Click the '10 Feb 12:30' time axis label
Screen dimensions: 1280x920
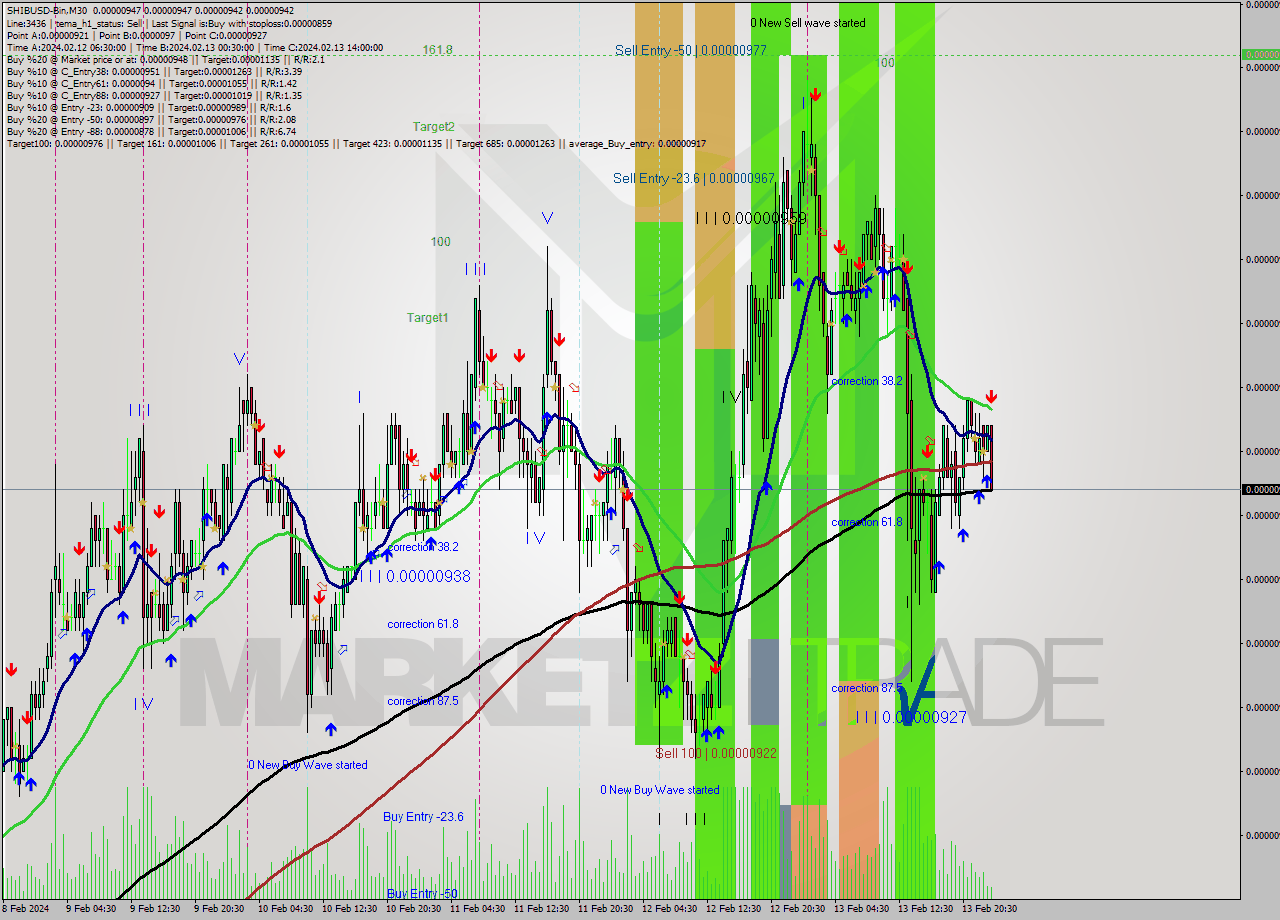coord(349,909)
